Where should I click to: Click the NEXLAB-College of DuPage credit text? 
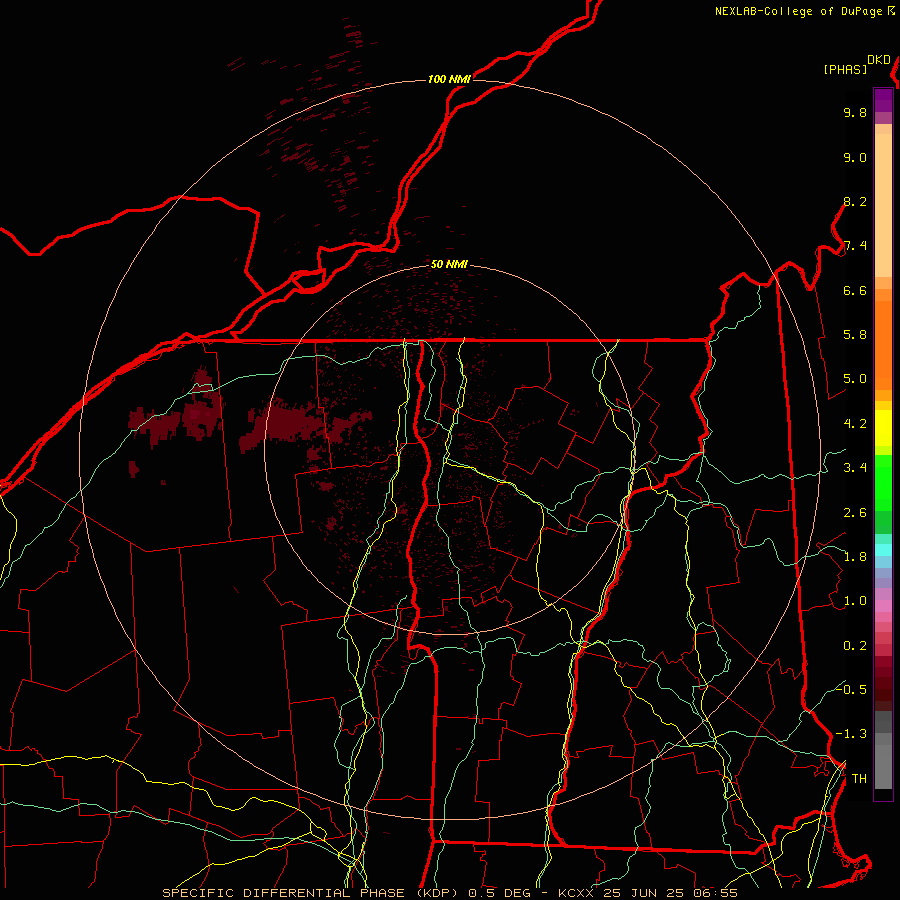pyautogui.click(x=800, y=11)
